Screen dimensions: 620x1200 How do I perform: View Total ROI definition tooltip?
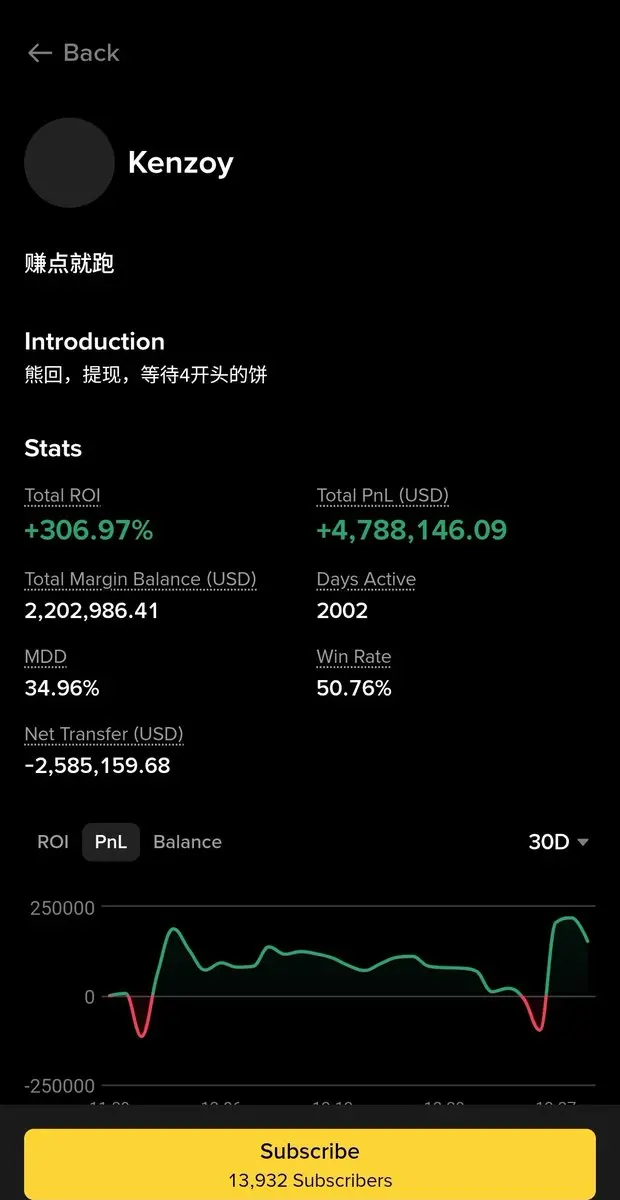pyautogui.click(x=62, y=495)
